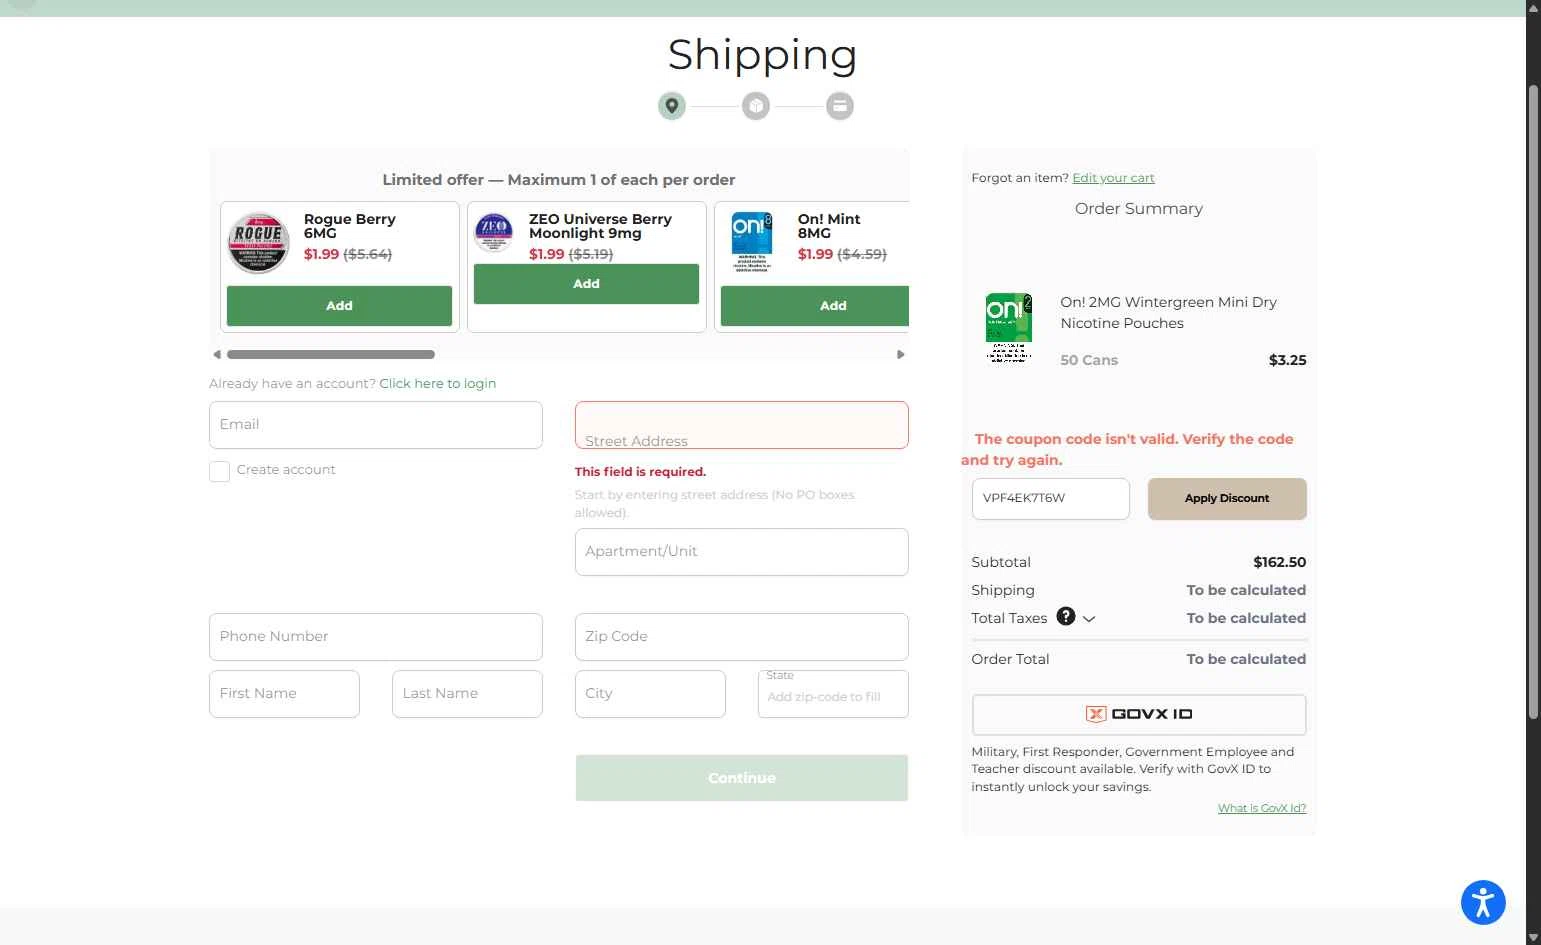The image size is (1541, 945).
Task: Focus the Phone Number field
Action: (x=376, y=637)
